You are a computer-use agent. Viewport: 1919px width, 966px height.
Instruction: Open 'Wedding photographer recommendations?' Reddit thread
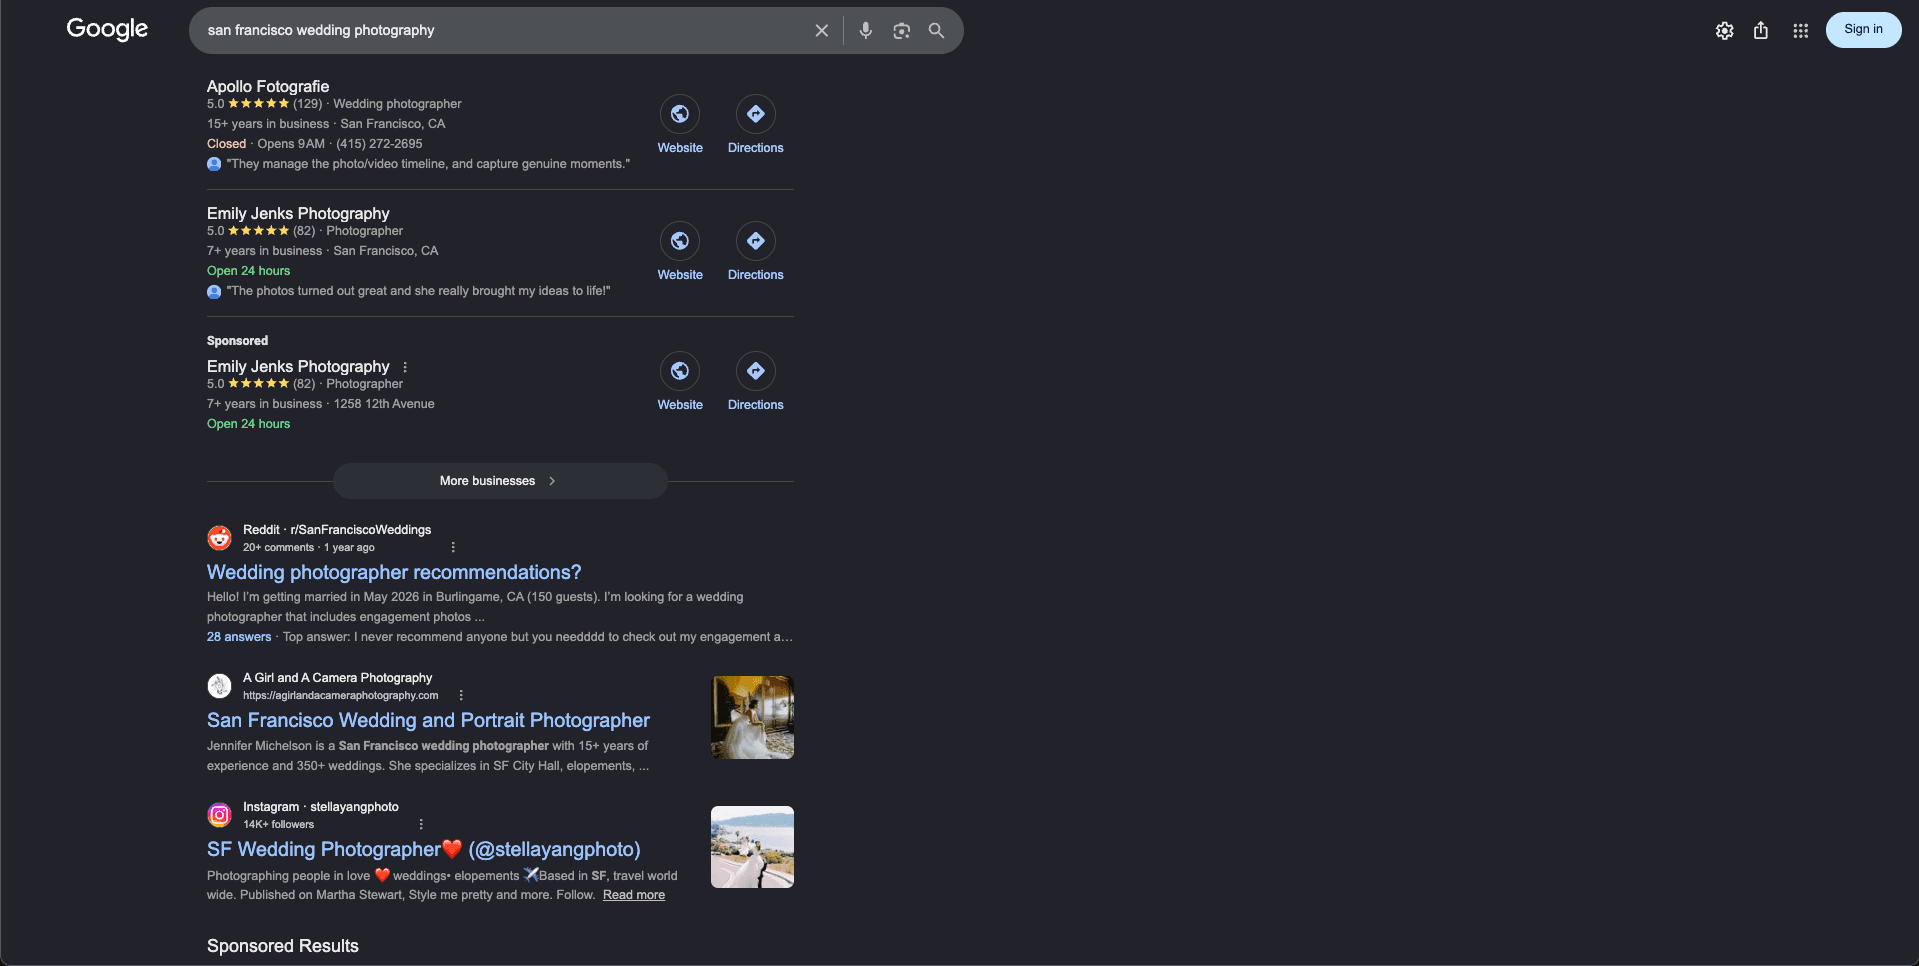coord(394,572)
